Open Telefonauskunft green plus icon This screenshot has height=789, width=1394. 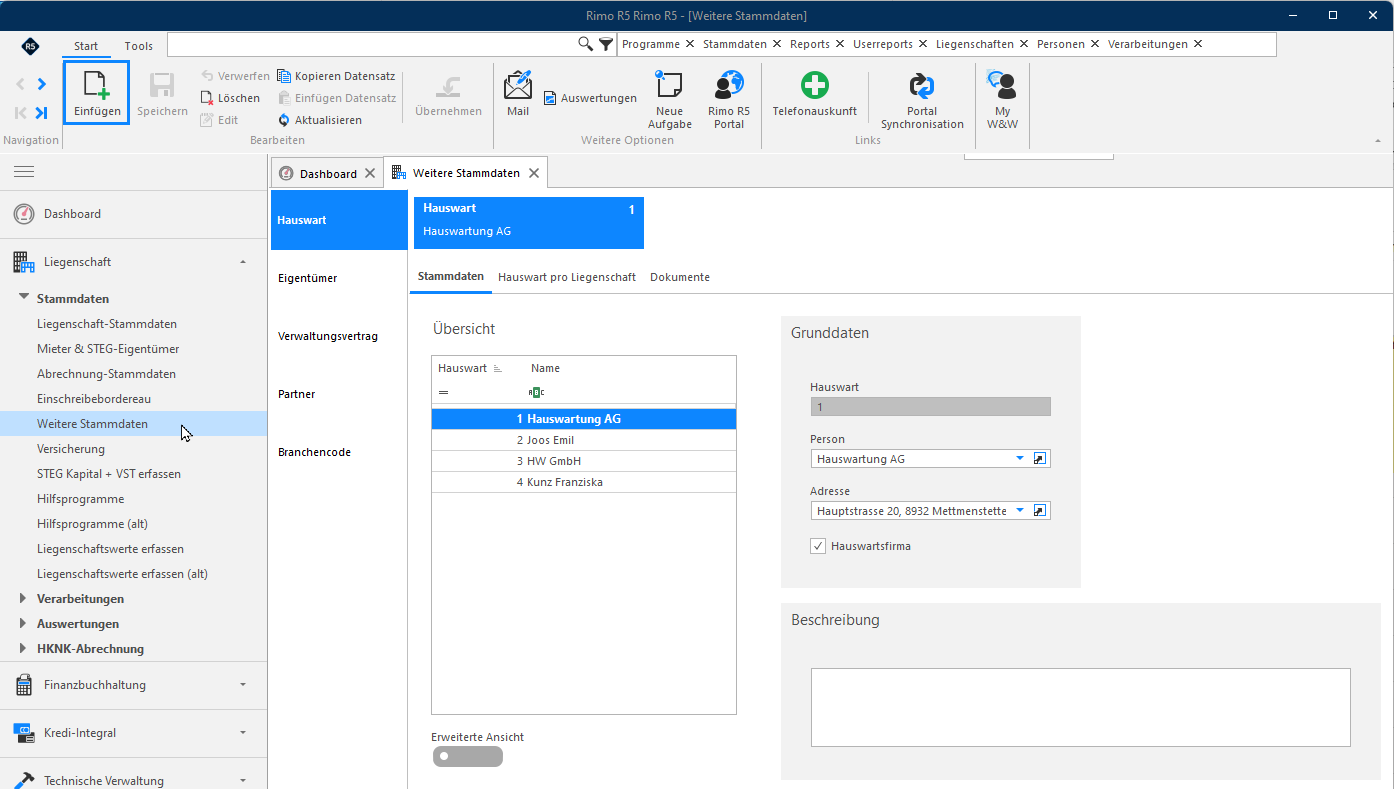click(x=815, y=85)
